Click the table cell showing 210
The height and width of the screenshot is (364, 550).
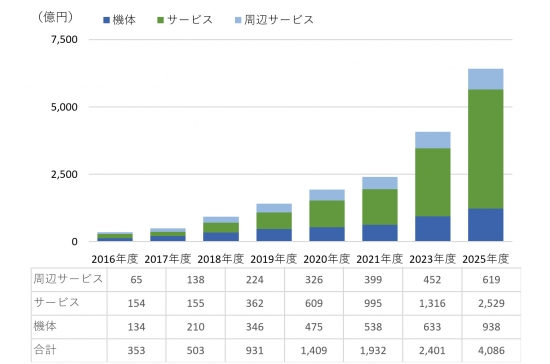tap(195, 327)
